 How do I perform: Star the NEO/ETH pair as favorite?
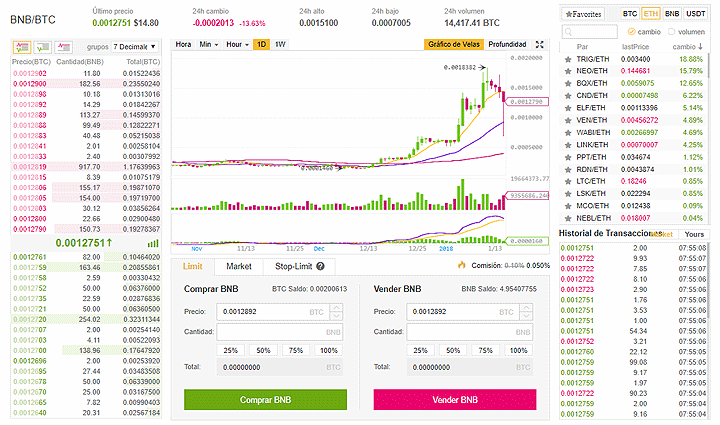click(568, 71)
